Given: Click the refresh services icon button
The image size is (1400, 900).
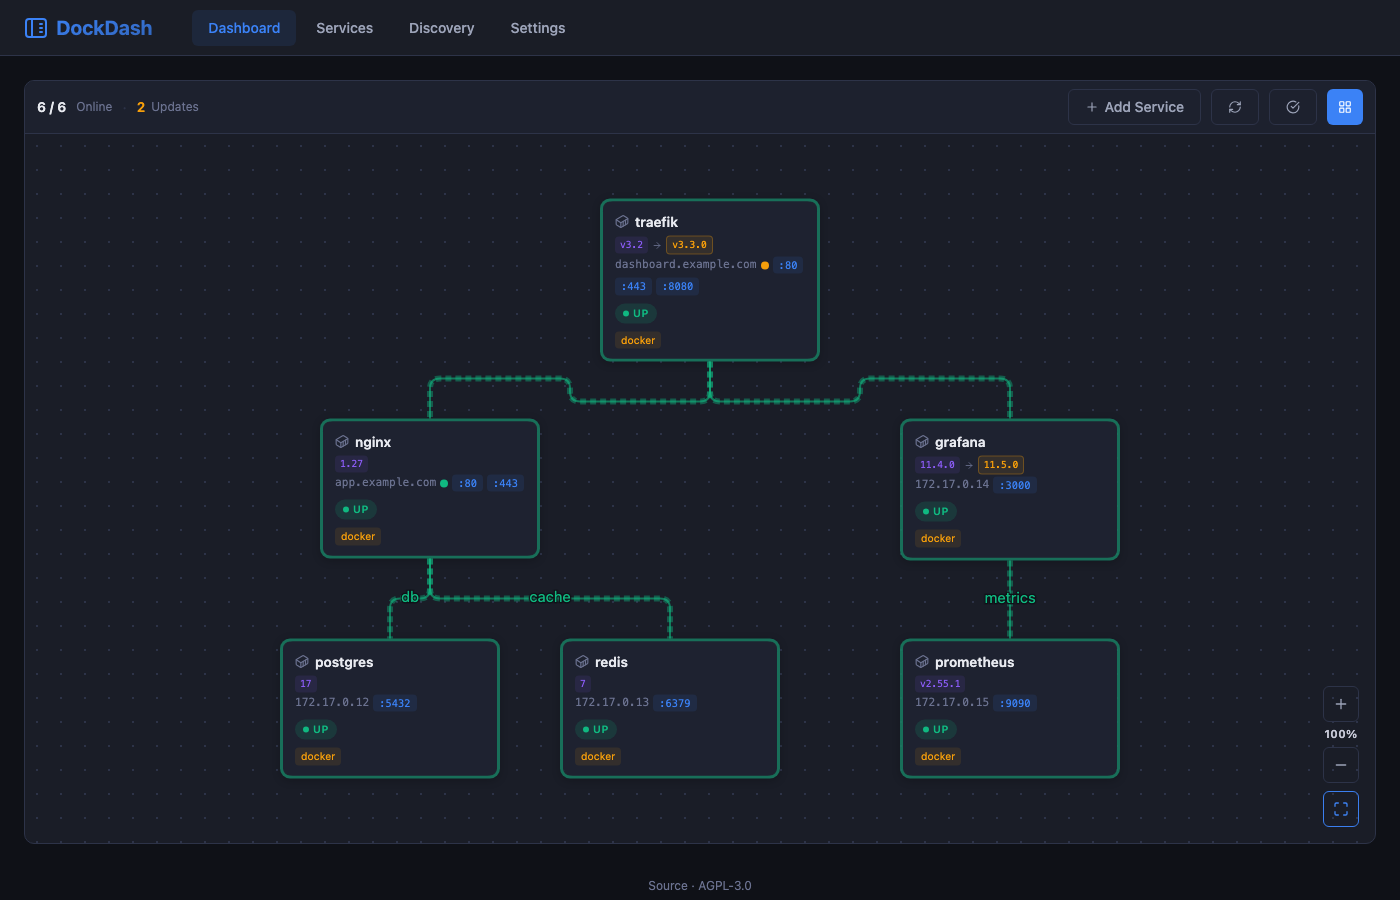Looking at the screenshot, I should [x=1235, y=107].
